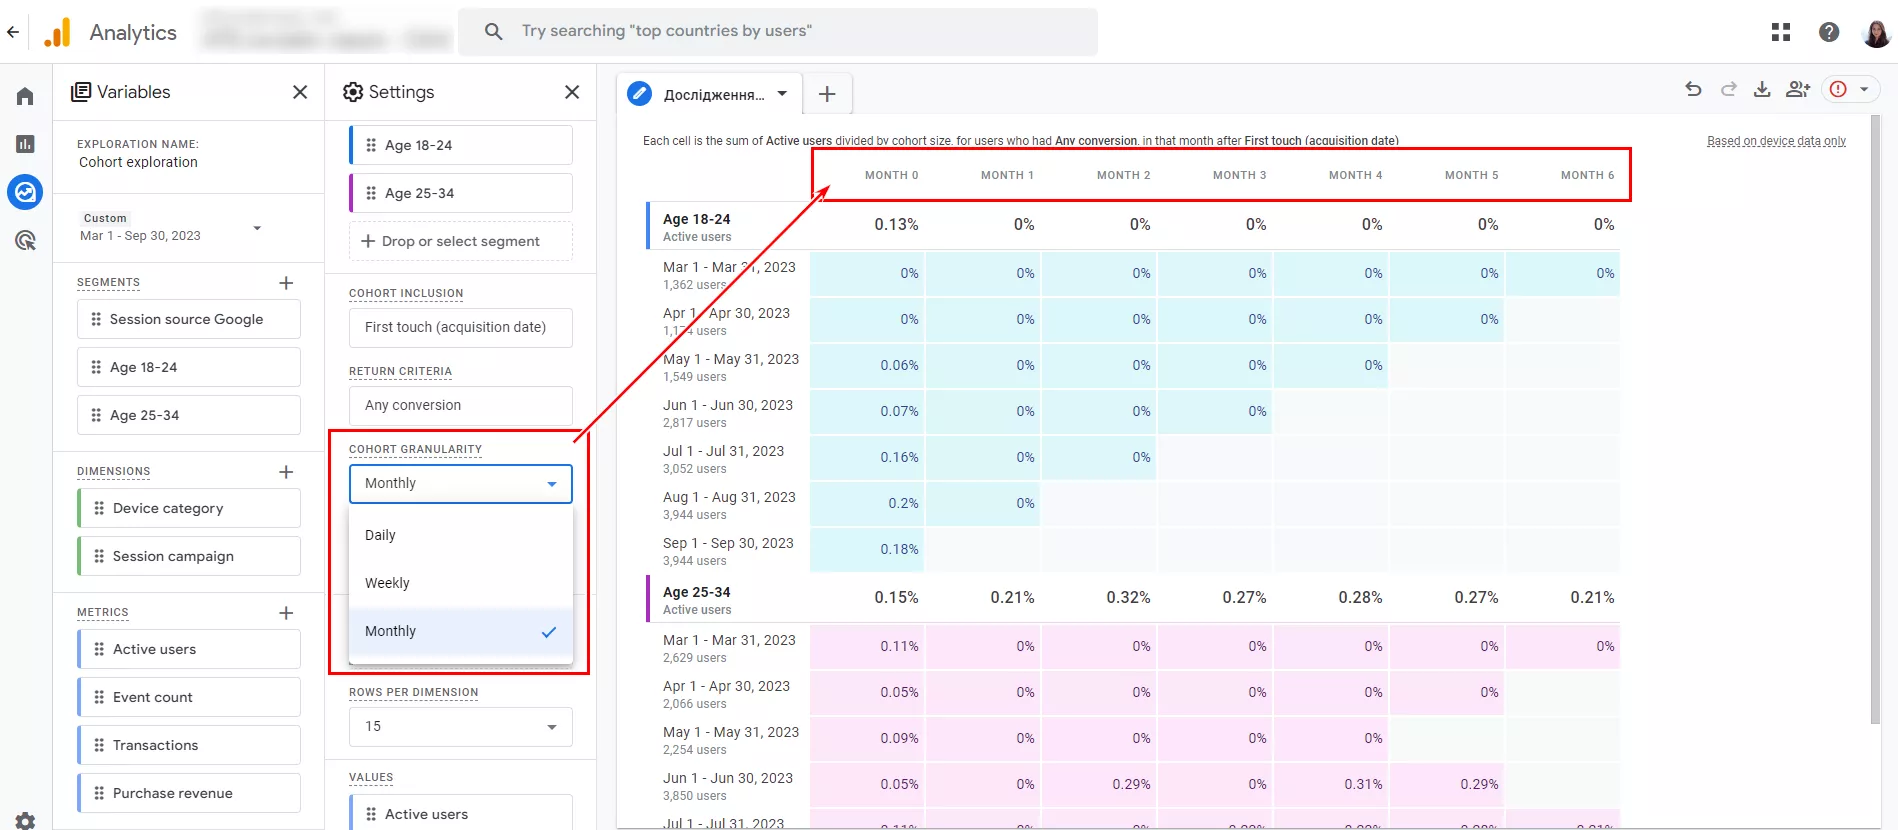Select the checked Monthly option

[x=461, y=631]
